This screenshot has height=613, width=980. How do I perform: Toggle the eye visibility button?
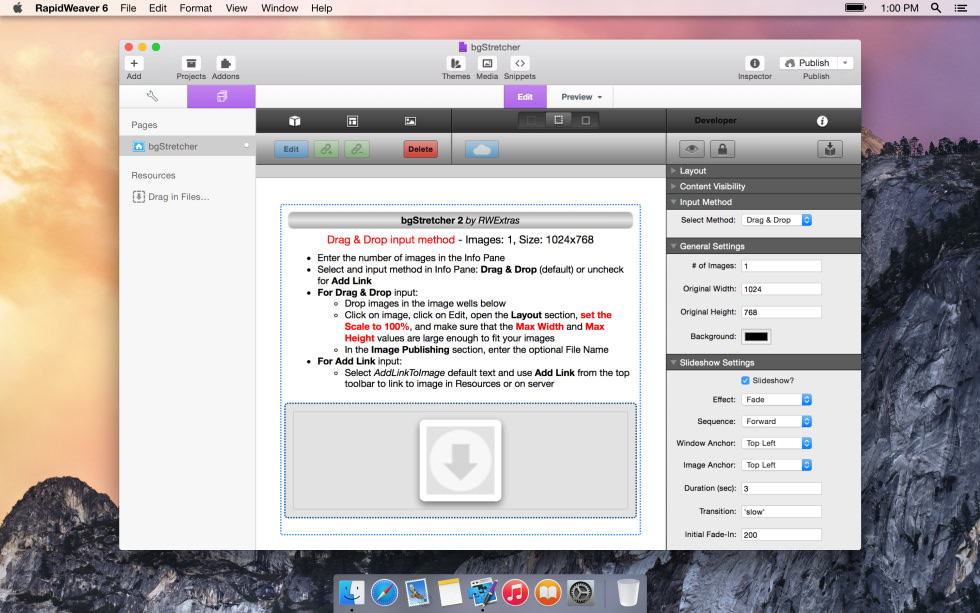click(x=692, y=149)
